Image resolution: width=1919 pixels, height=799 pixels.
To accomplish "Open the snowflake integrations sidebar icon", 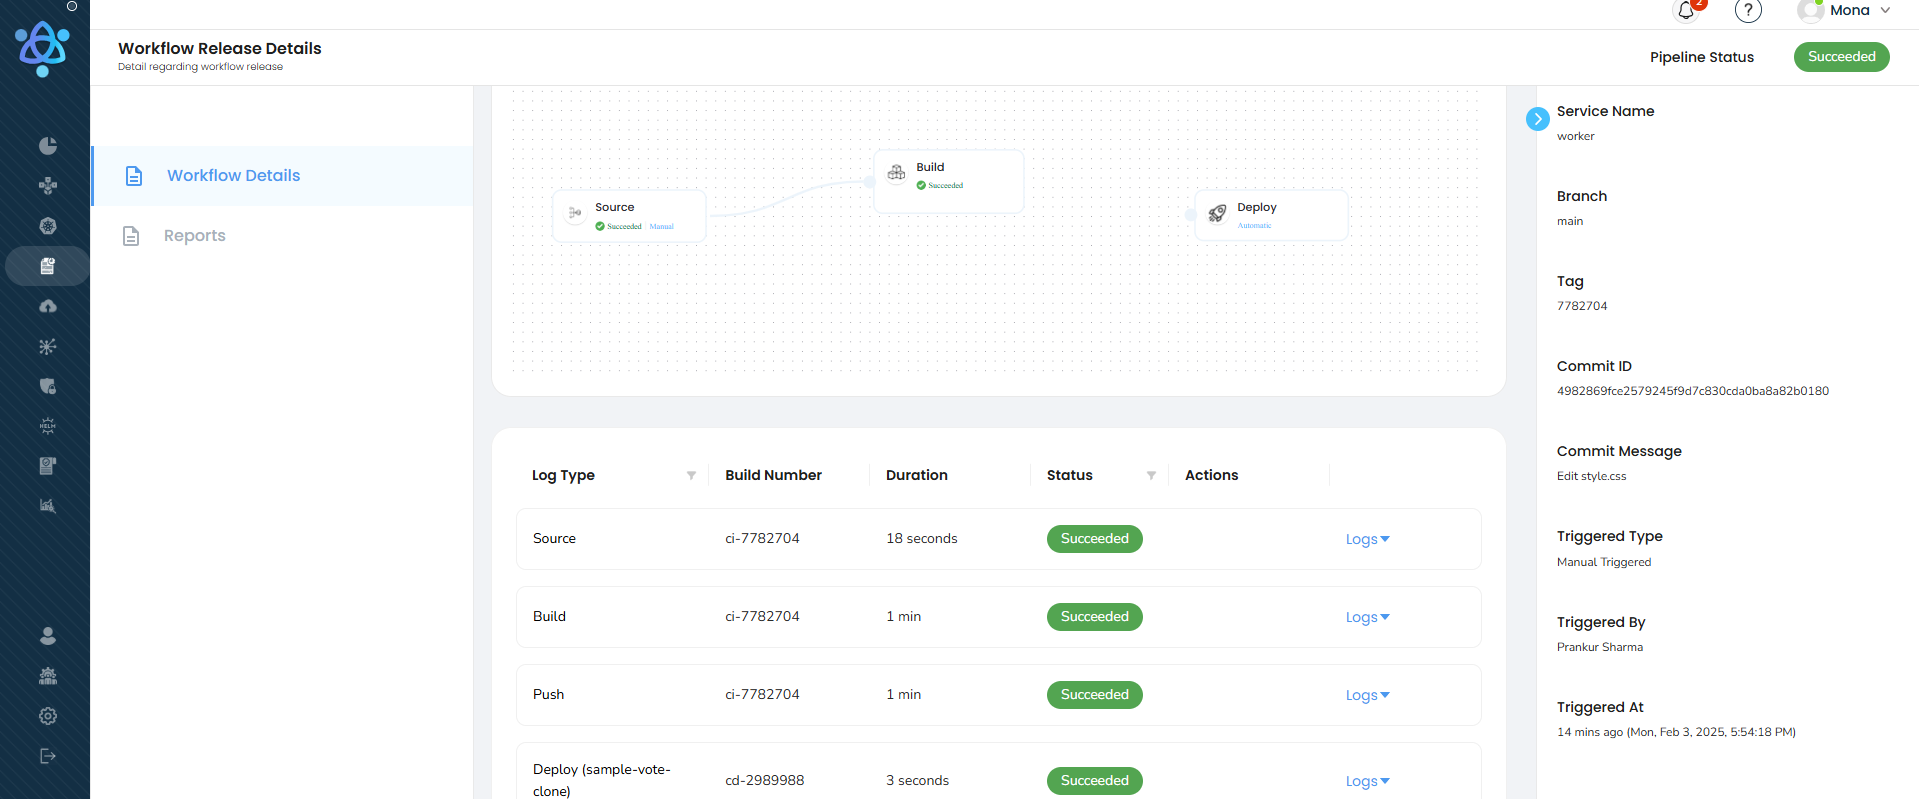I will tap(47, 346).
